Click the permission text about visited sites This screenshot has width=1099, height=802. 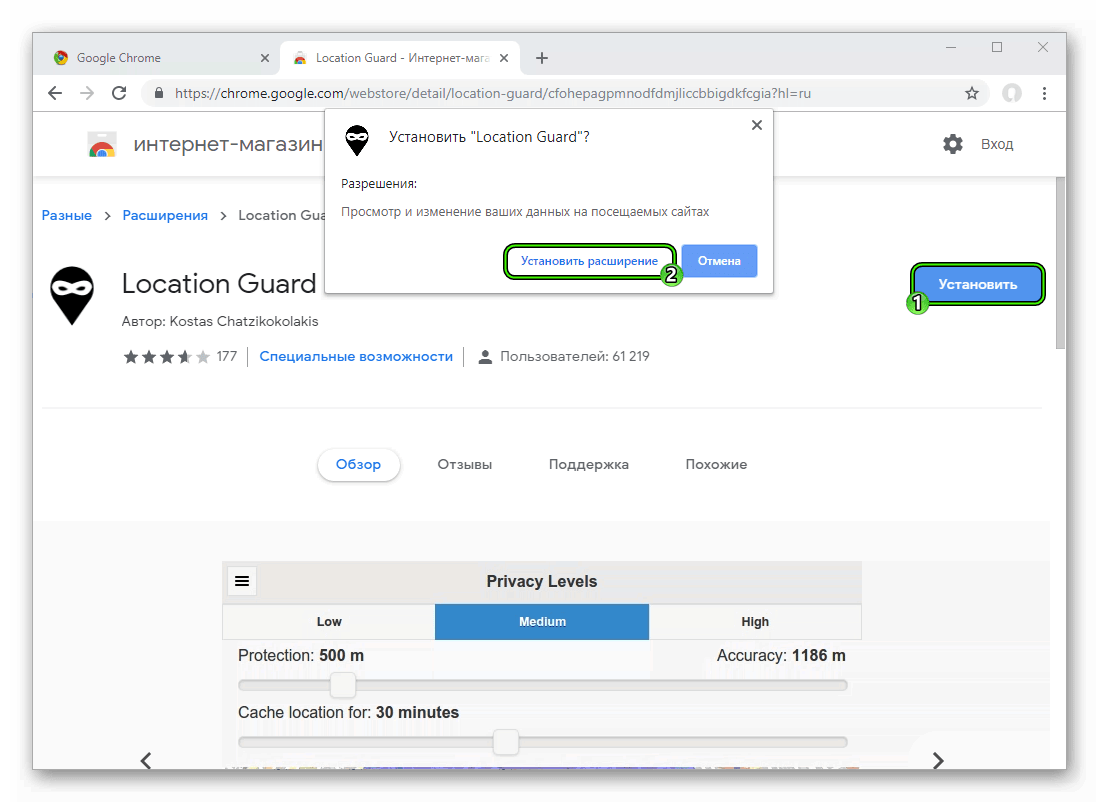pyautogui.click(x=525, y=212)
